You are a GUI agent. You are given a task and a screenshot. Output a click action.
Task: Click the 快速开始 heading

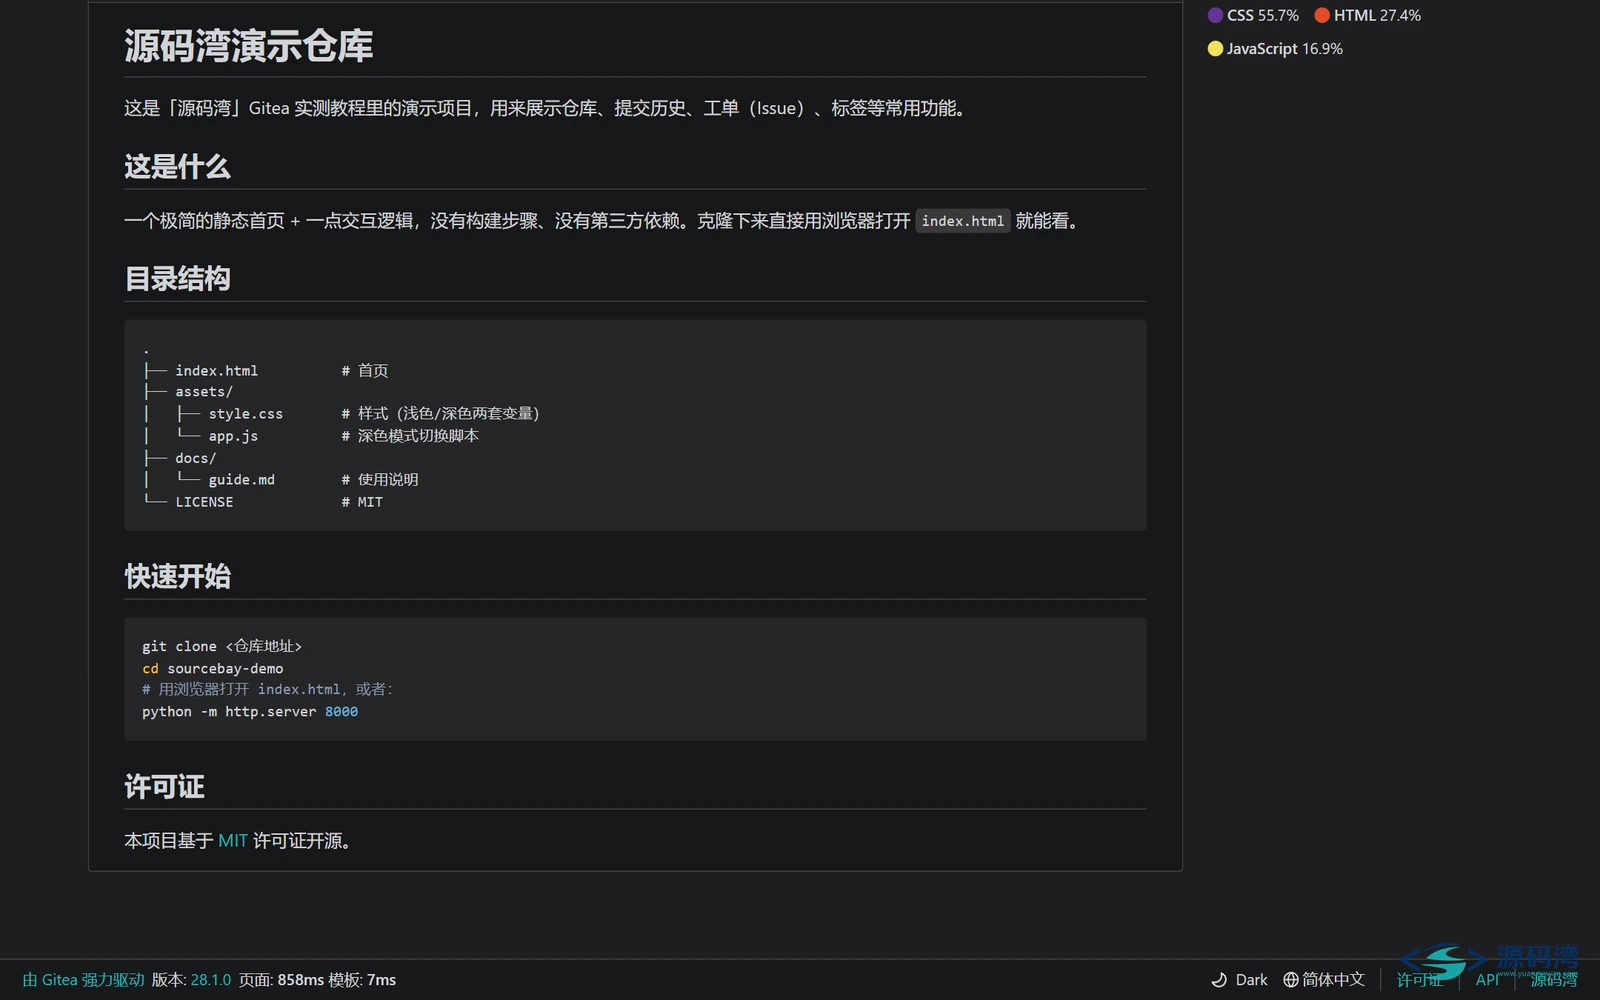pos(177,577)
